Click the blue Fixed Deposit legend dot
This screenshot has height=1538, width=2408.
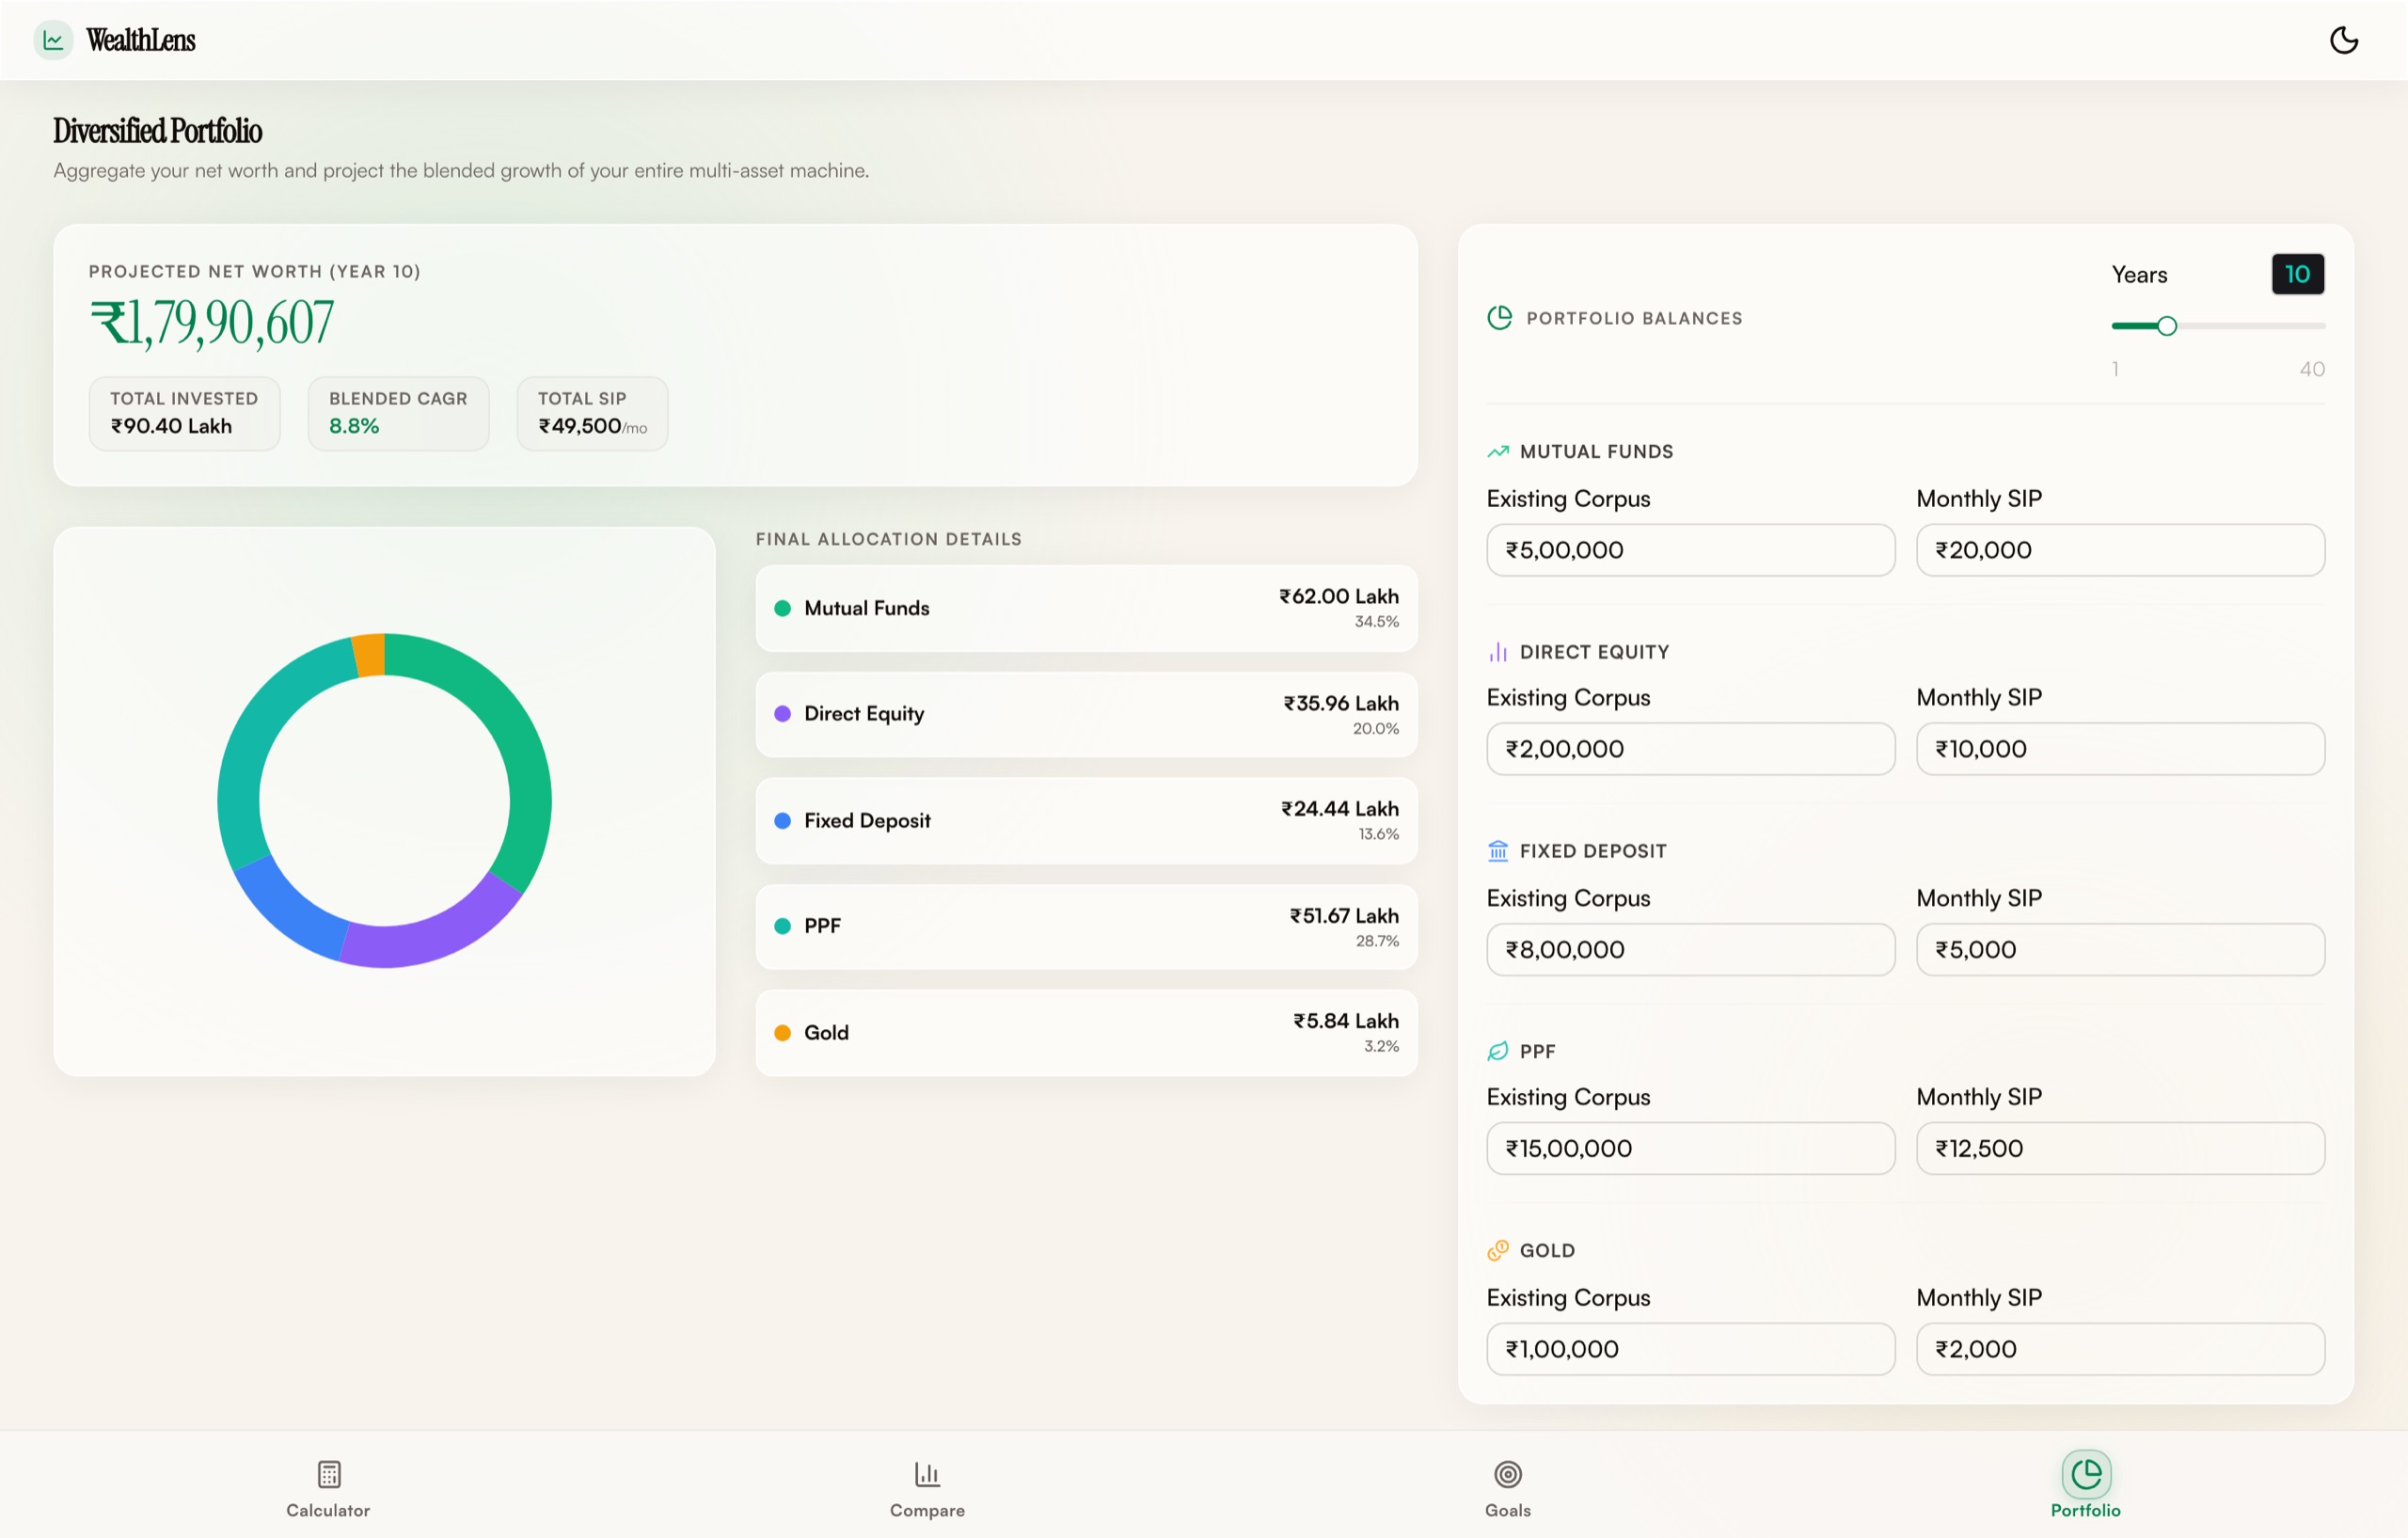click(783, 821)
